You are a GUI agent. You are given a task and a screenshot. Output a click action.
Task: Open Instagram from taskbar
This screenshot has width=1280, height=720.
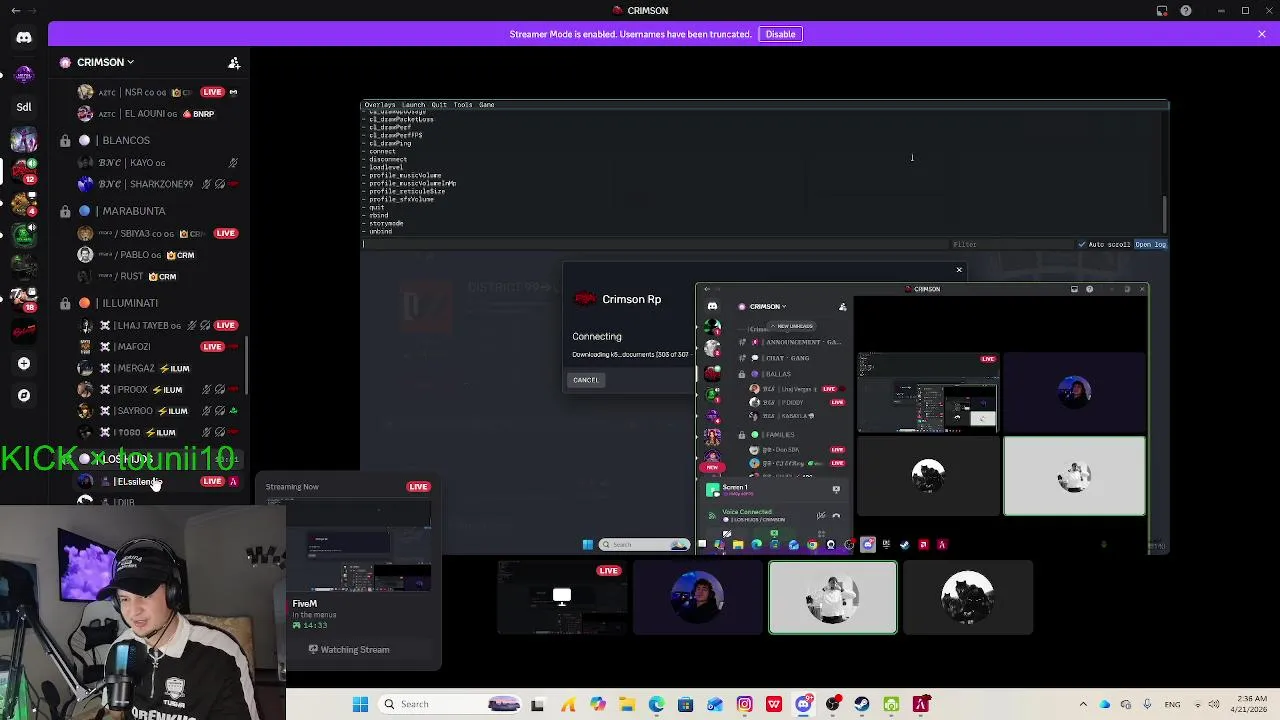pyautogui.click(x=744, y=704)
